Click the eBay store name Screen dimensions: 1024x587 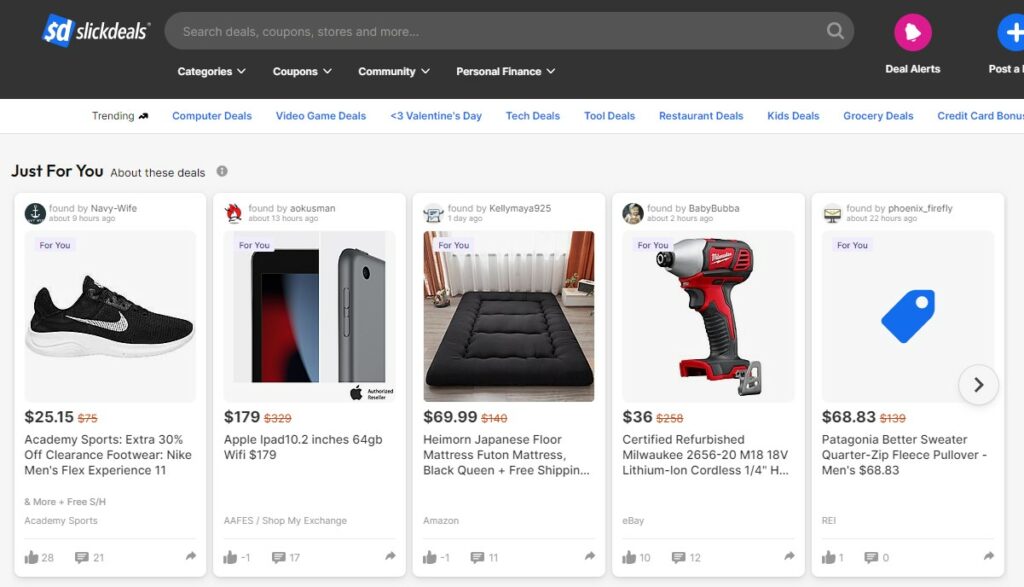(633, 520)
